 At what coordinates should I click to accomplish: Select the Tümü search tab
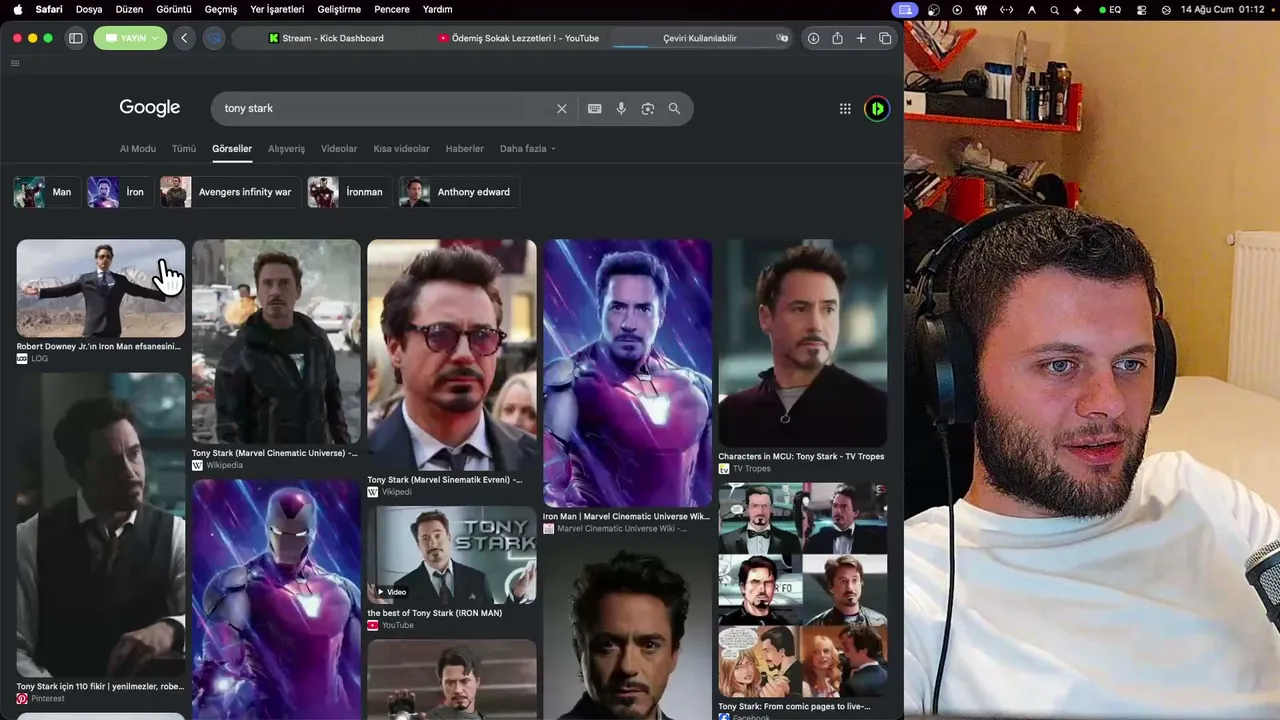click(184, 149)
